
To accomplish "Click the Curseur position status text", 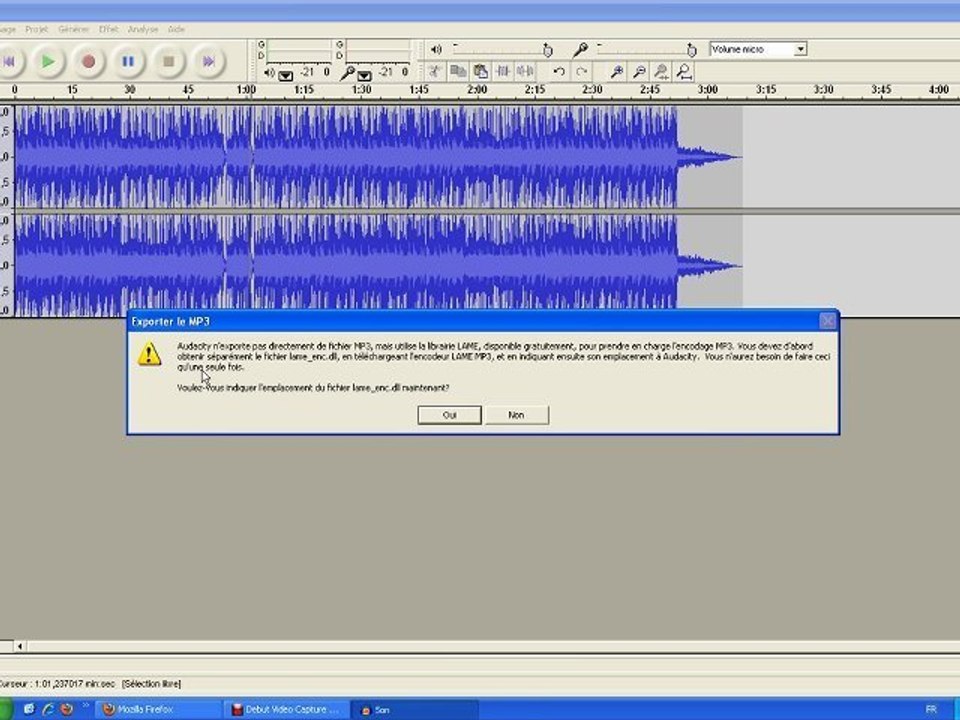I will (x=56, y=684).
